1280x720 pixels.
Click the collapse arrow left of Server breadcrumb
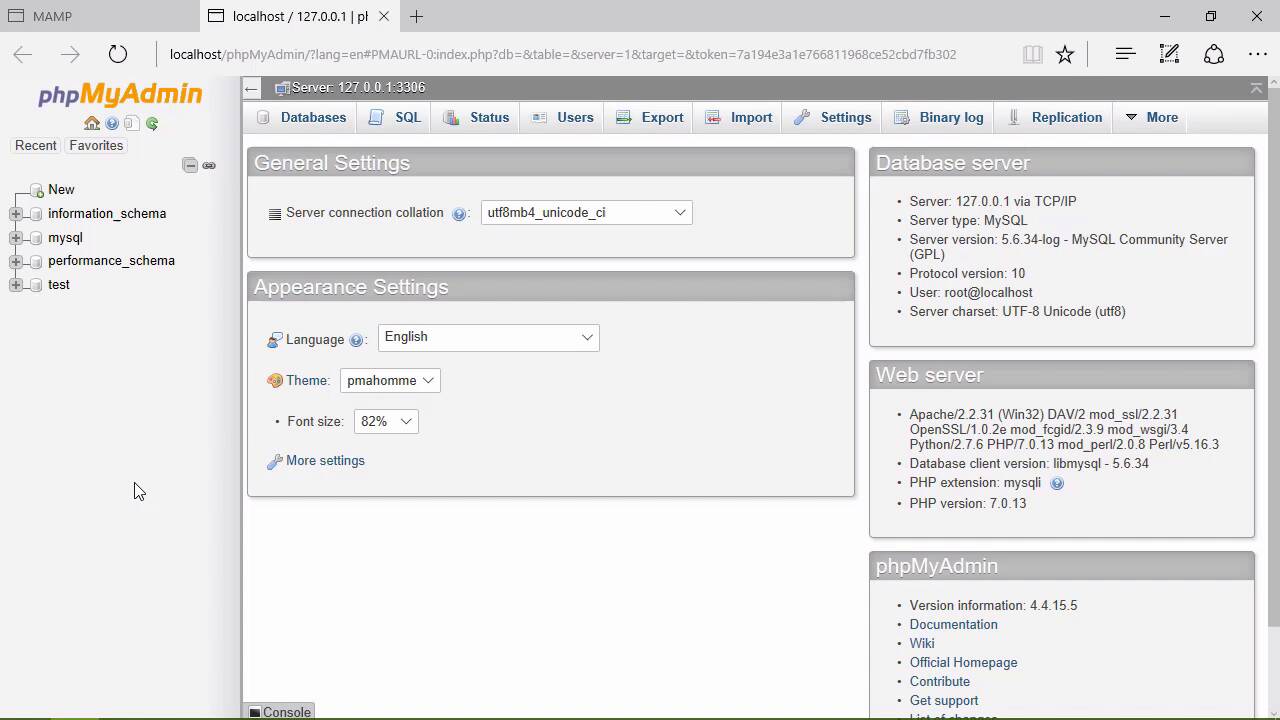[251, 88]
